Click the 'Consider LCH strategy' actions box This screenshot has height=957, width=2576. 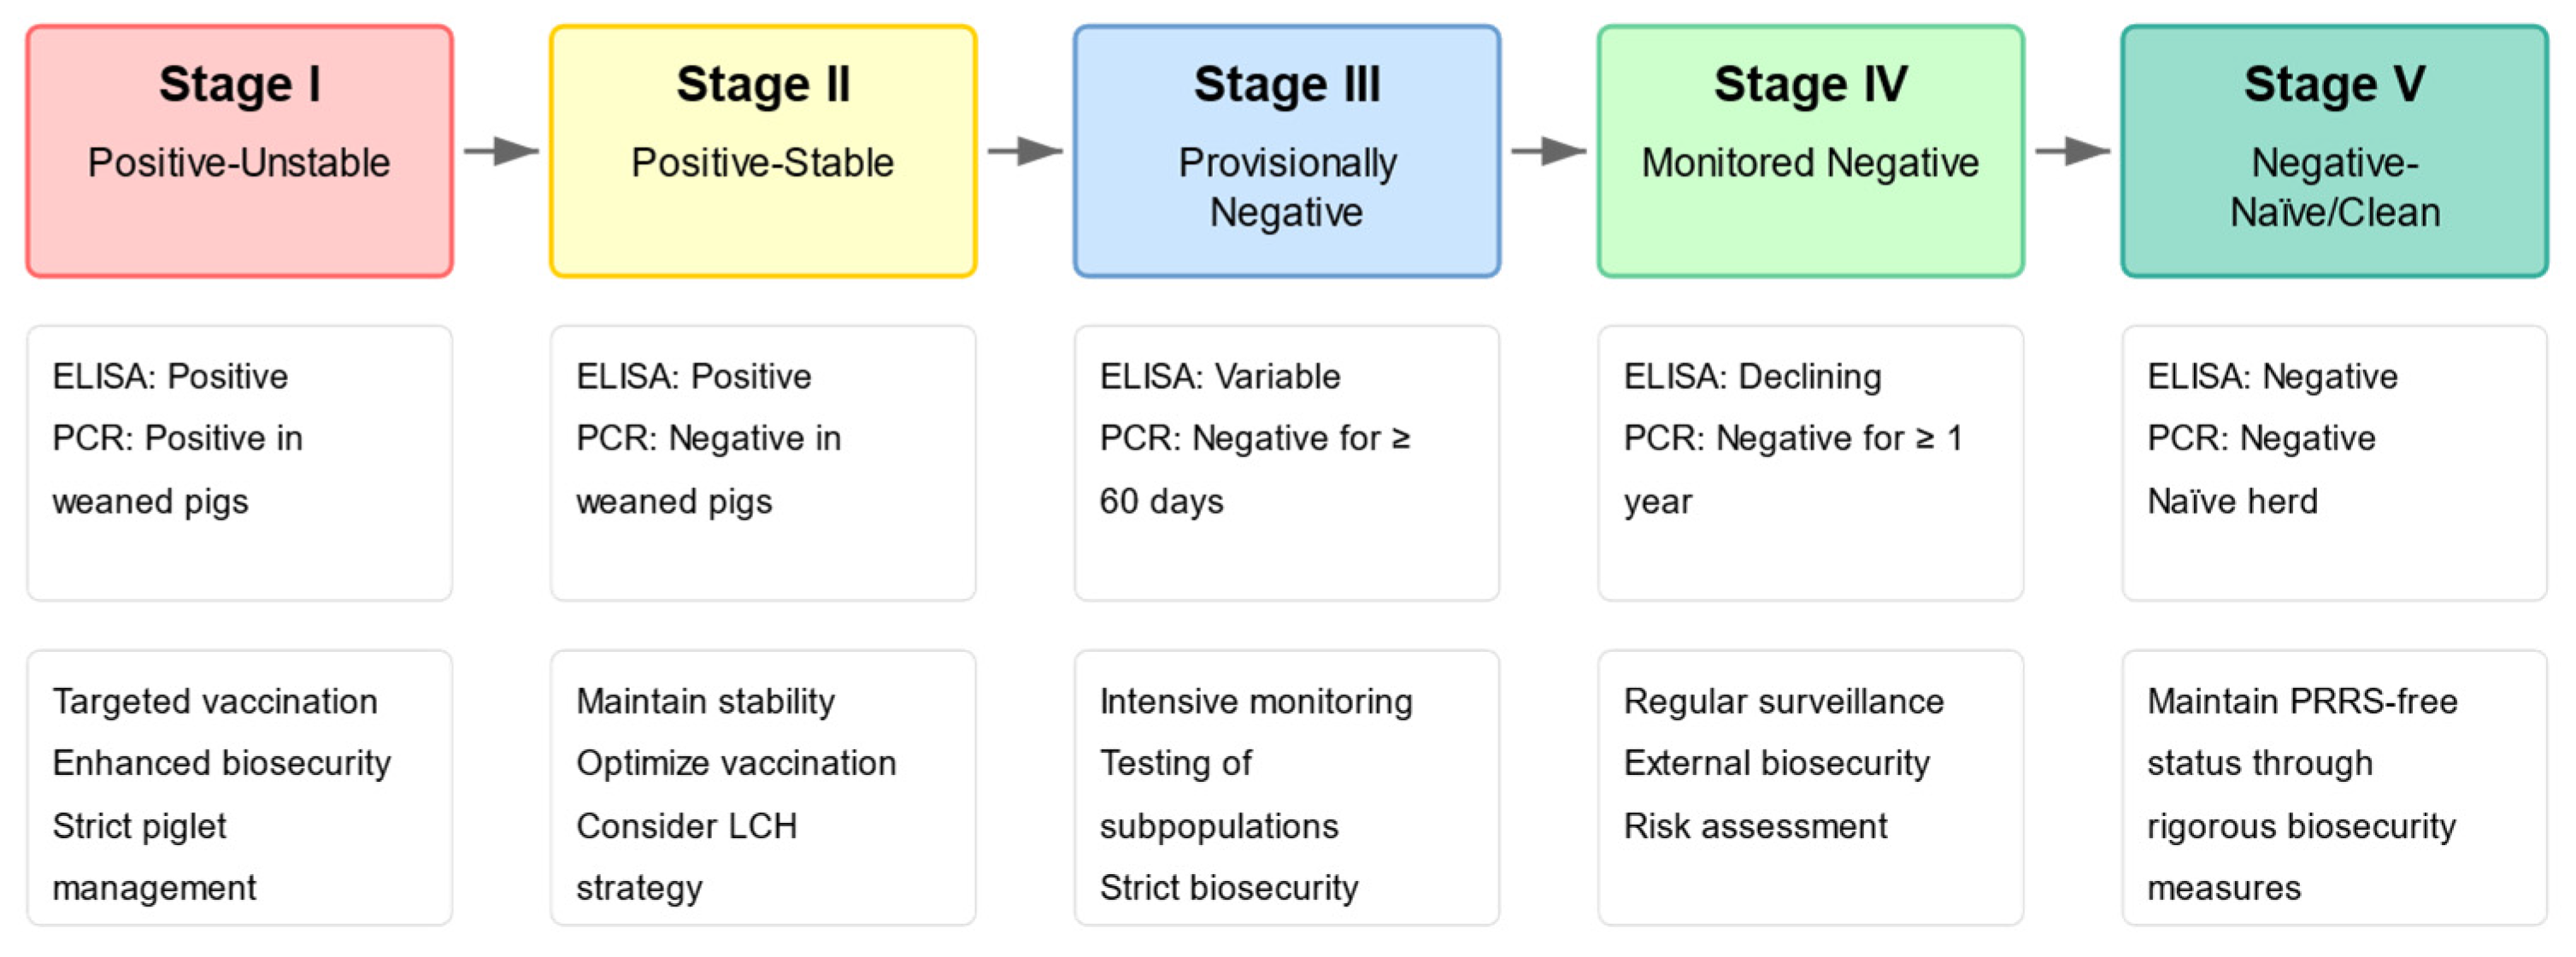[x=763, y=787]
